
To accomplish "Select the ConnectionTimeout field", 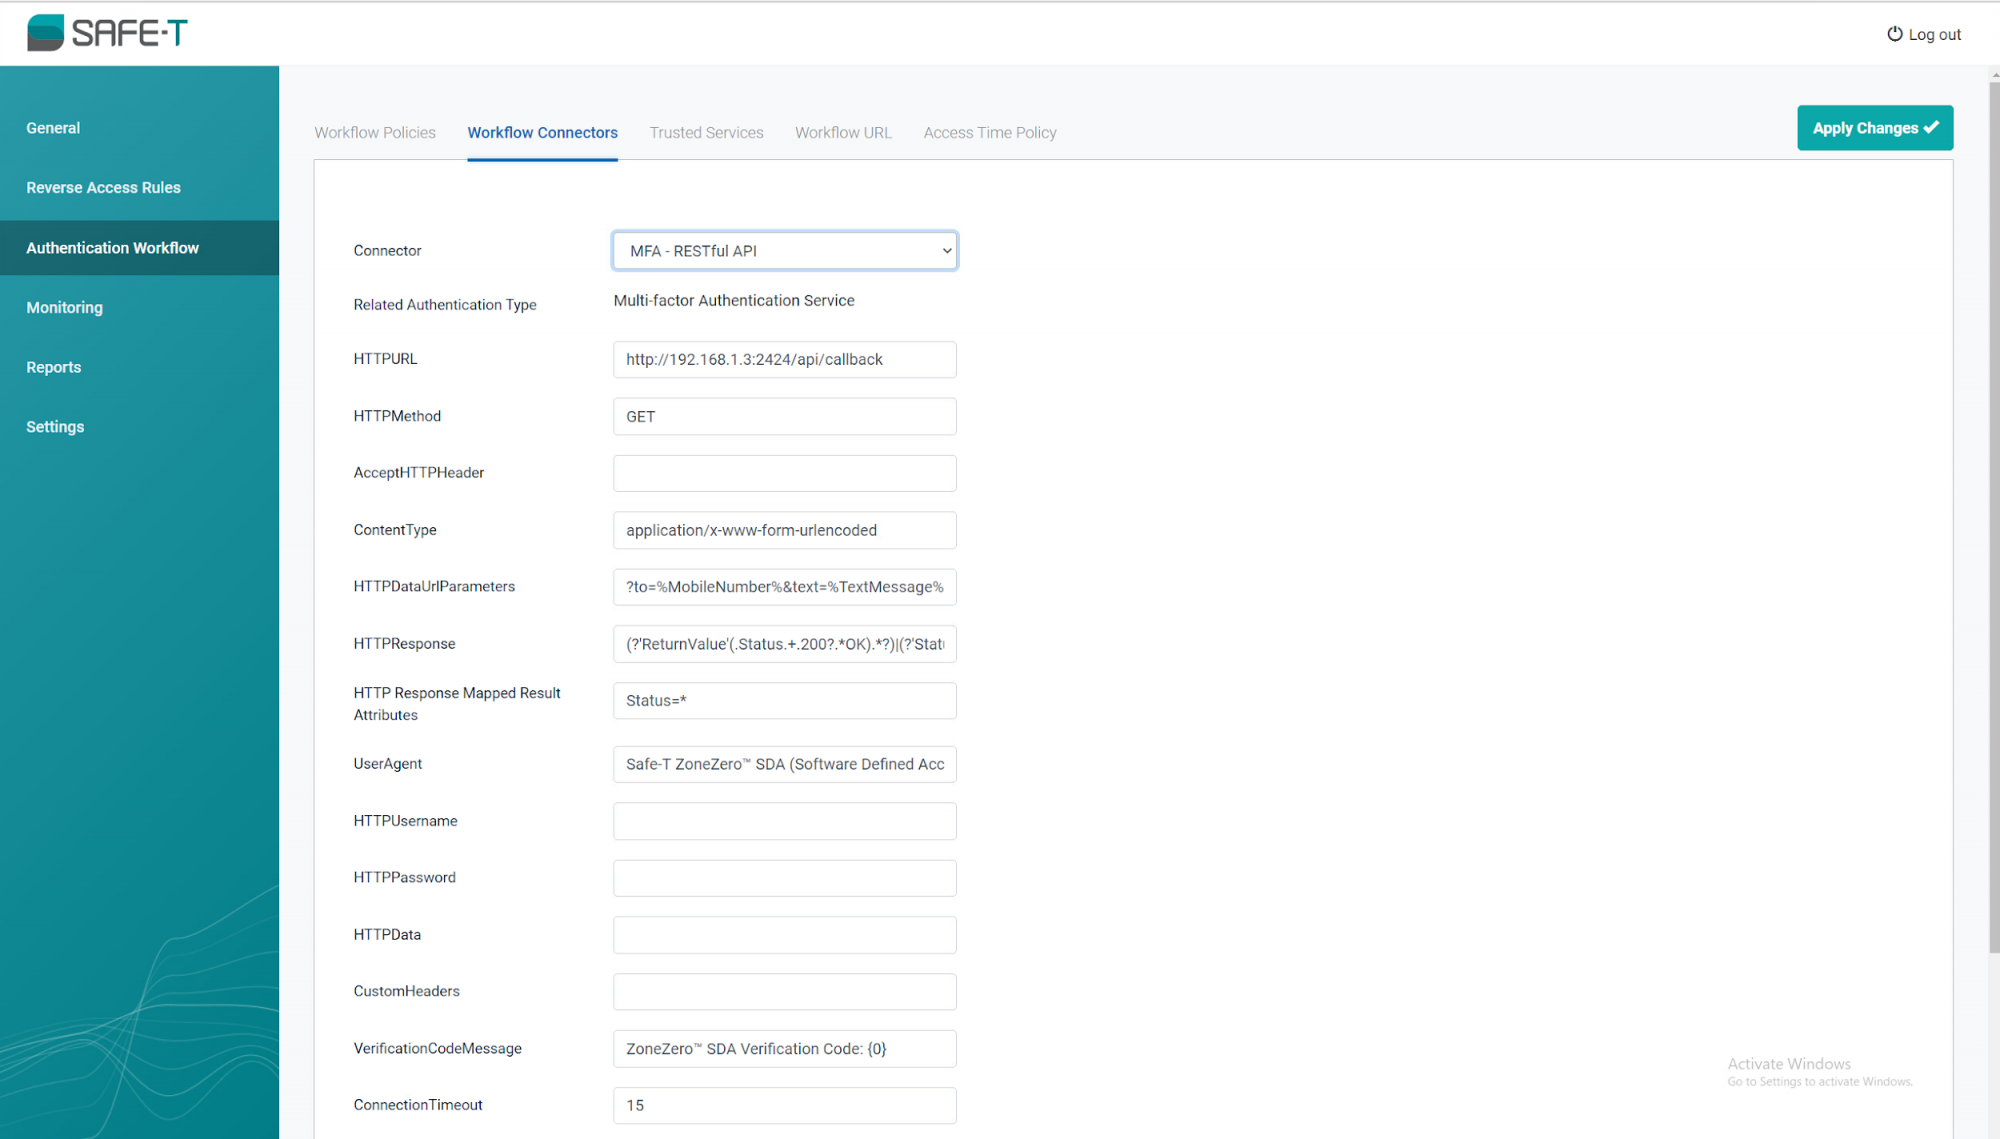I will (784, 1106).
